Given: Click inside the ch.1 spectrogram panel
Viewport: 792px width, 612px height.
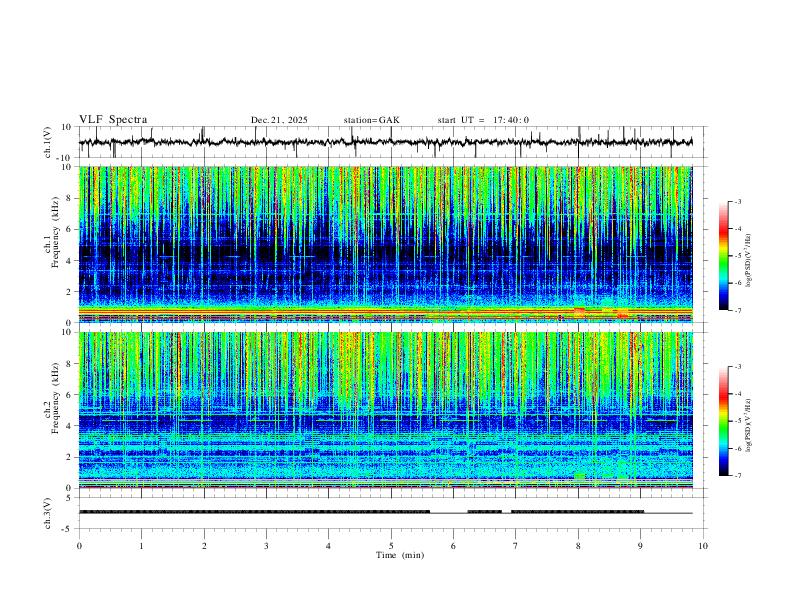Looking at the screenshot, I should 385,244.
